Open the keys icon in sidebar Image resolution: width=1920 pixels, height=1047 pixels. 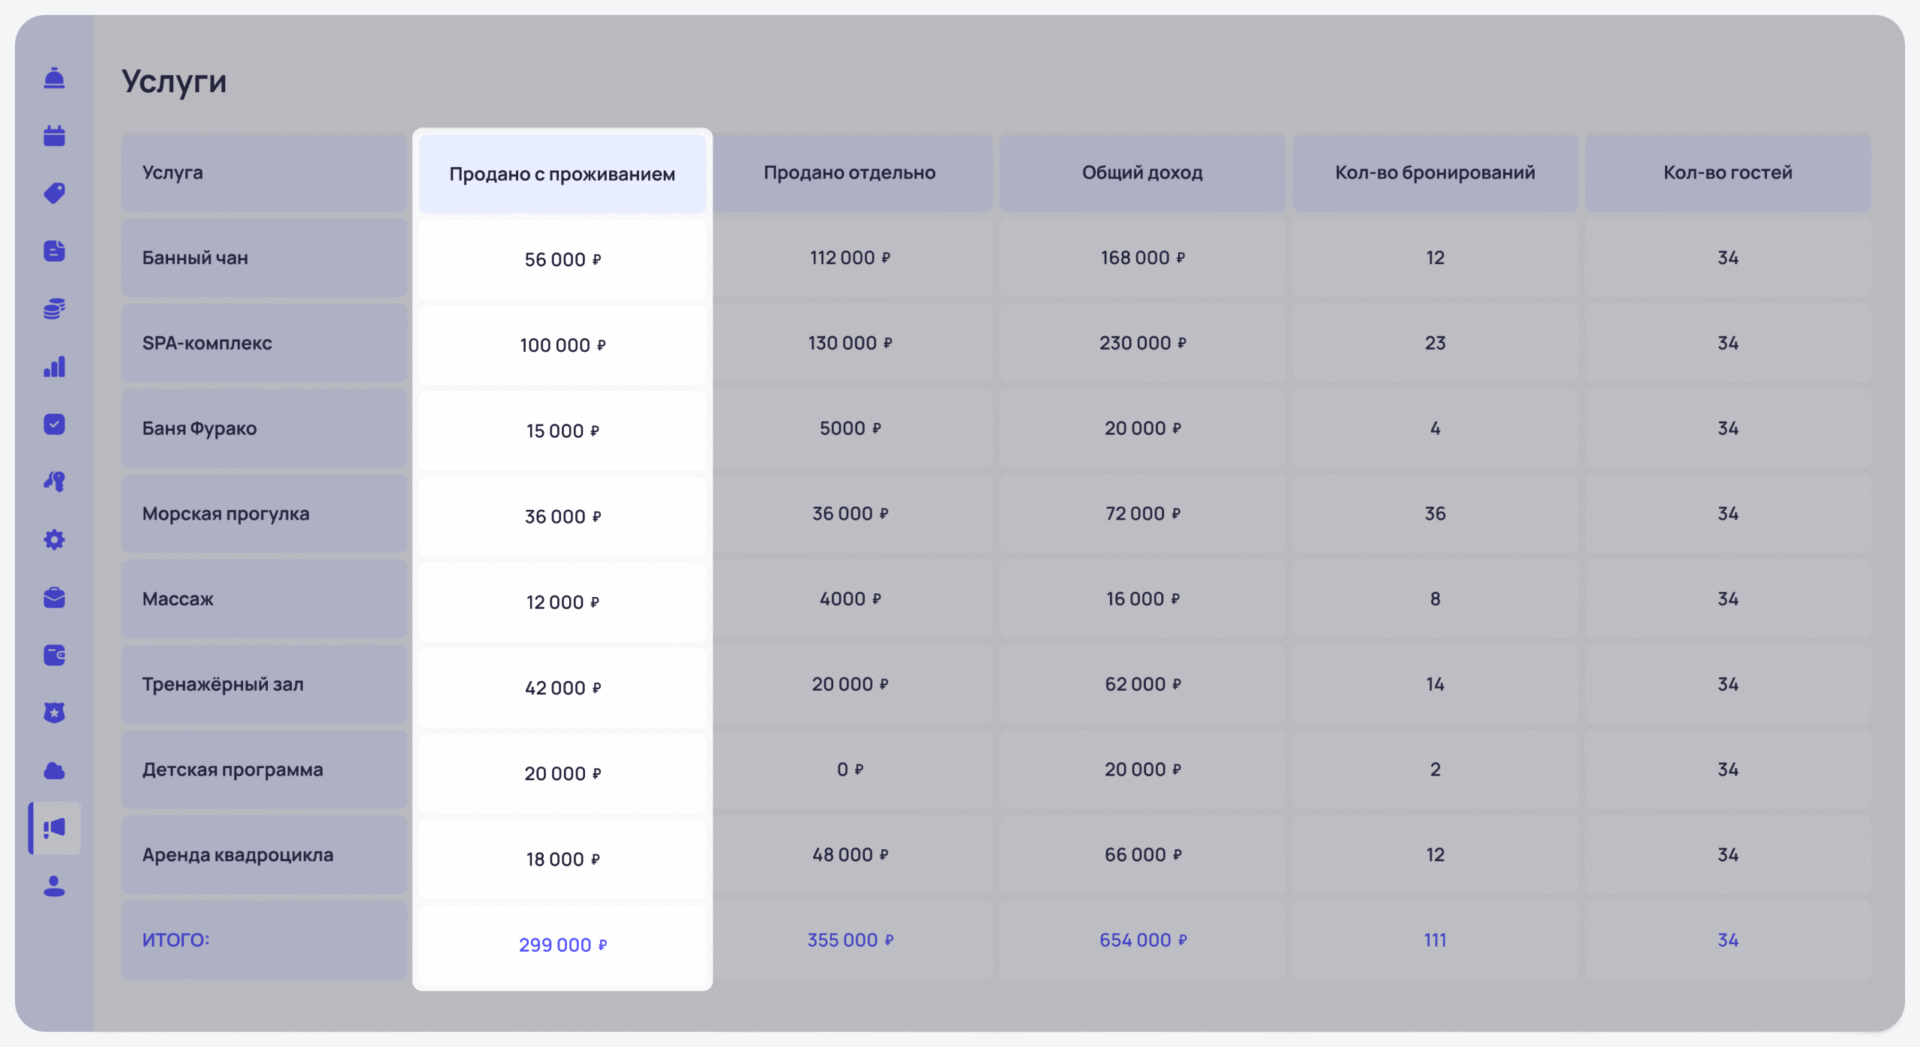click(x=54, y=482)
